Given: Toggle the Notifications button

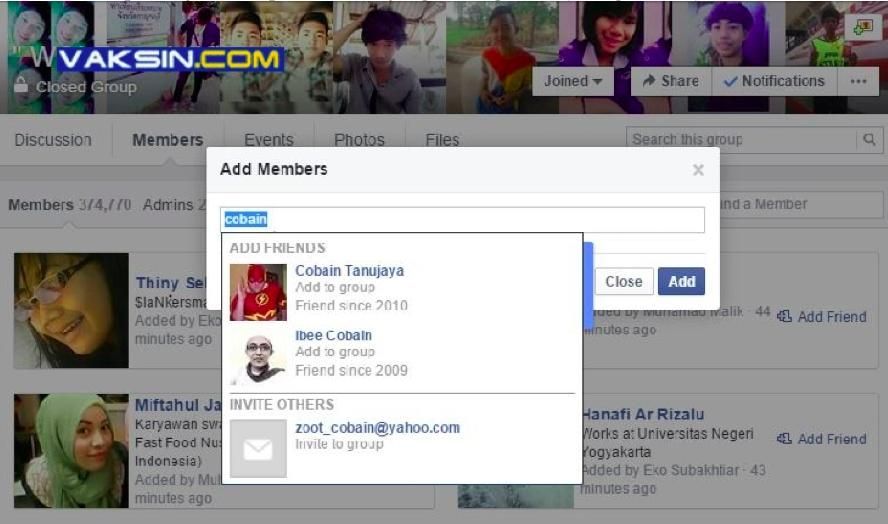Looking at the screenshot, I should coord(775,81).
